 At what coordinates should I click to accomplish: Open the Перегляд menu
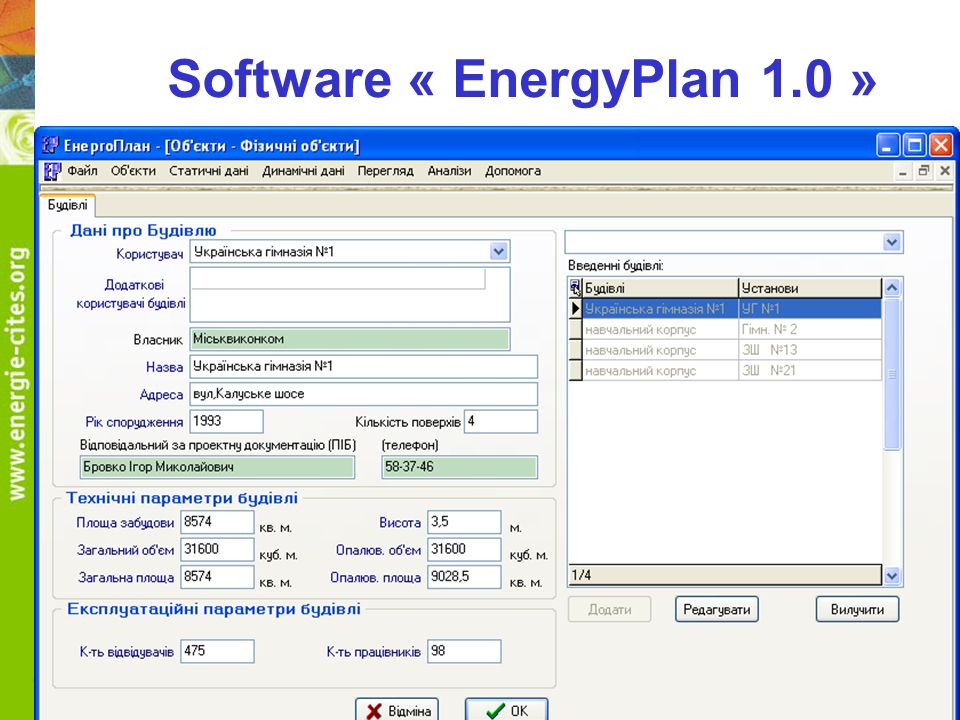(386, 171)
